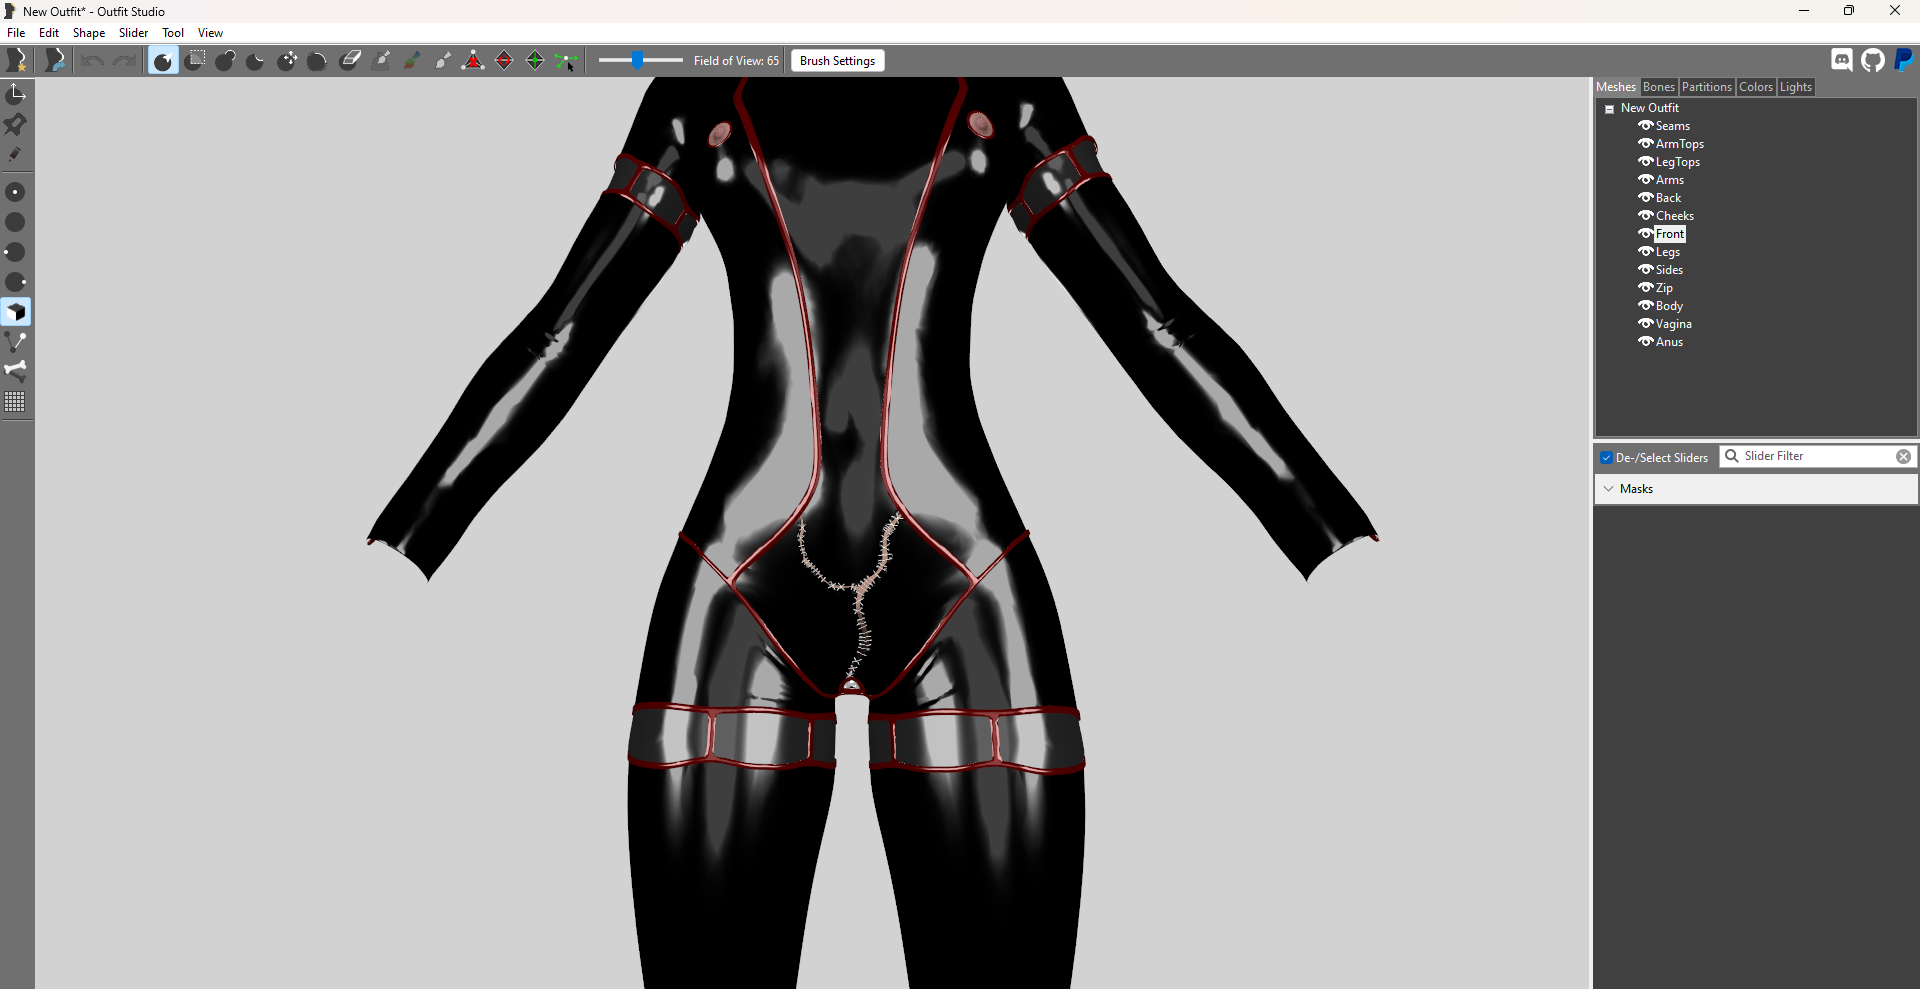This screenshot has width=1920, height=989.
Task: Select the Color paint brush tool
Action: 411,61
